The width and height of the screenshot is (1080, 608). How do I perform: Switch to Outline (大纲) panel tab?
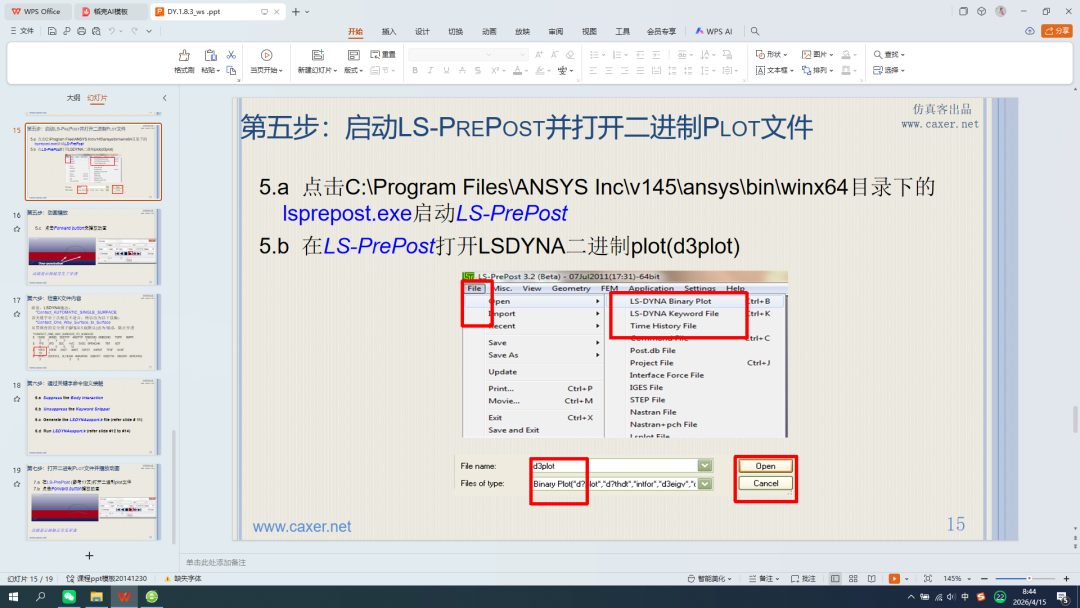pyautogui.click(x=73, y=98)
